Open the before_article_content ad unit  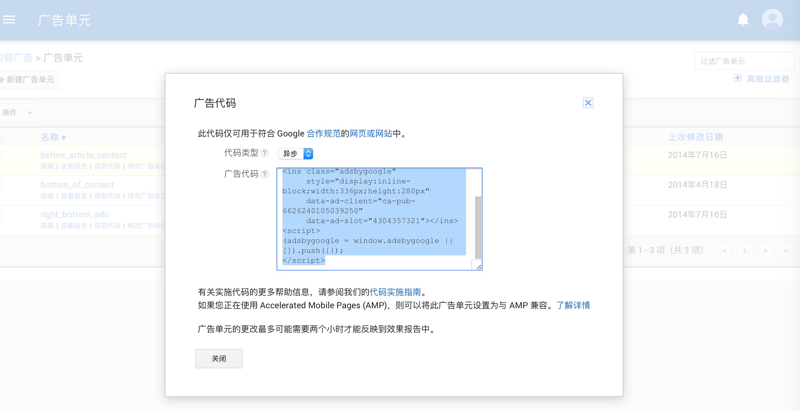[x=84, y=155]
